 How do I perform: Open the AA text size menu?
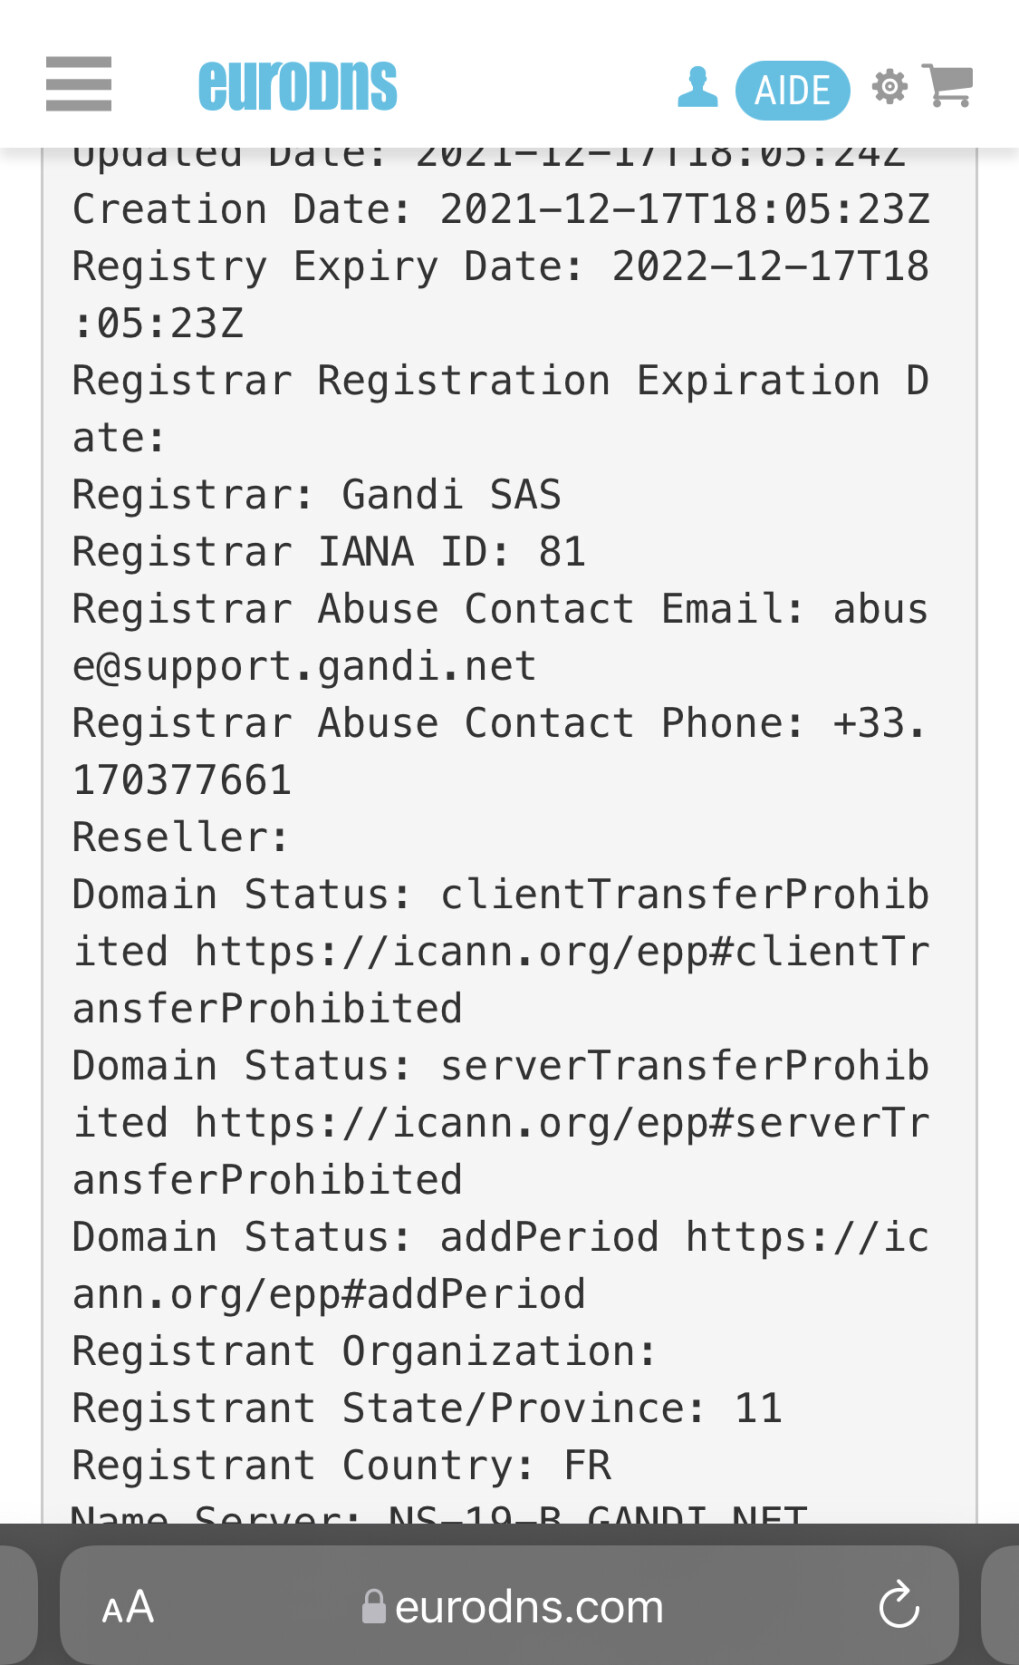128,1607
